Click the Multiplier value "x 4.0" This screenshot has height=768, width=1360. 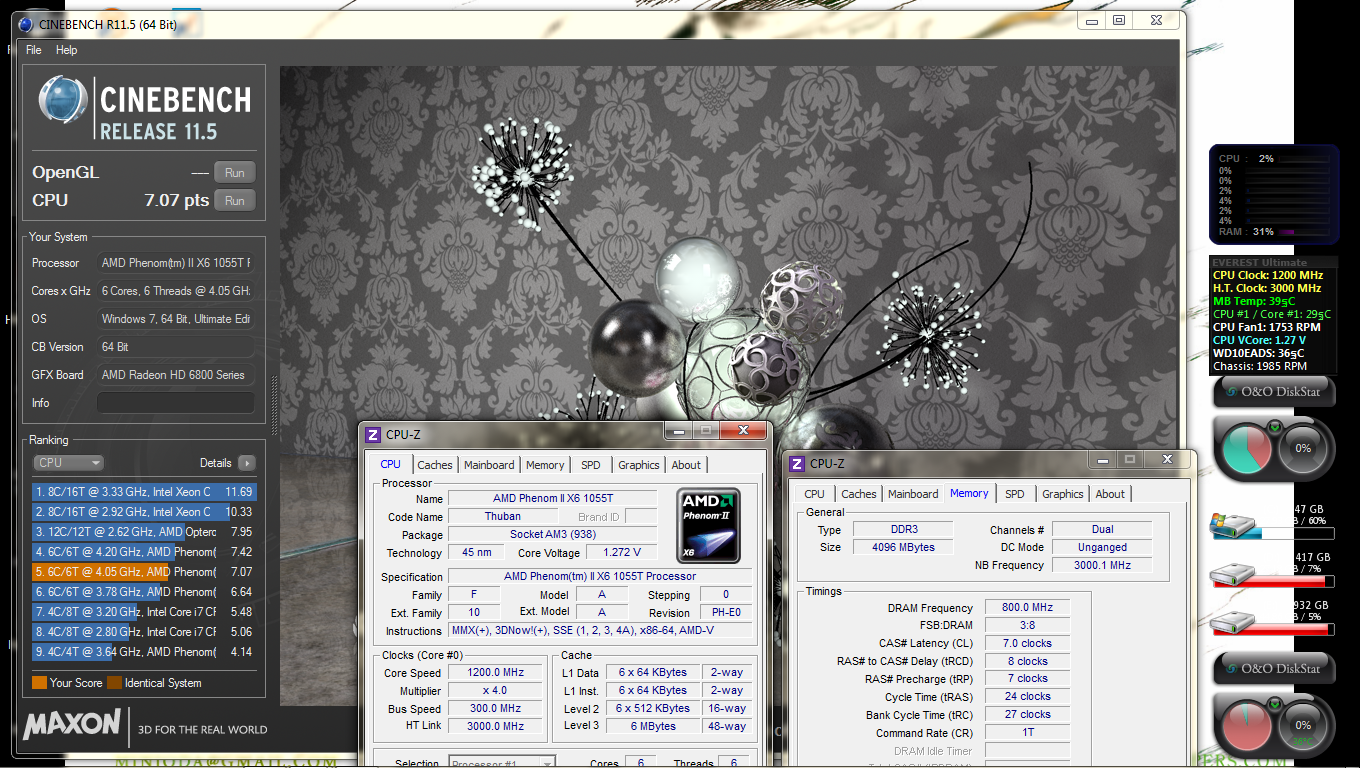point(496,691)
